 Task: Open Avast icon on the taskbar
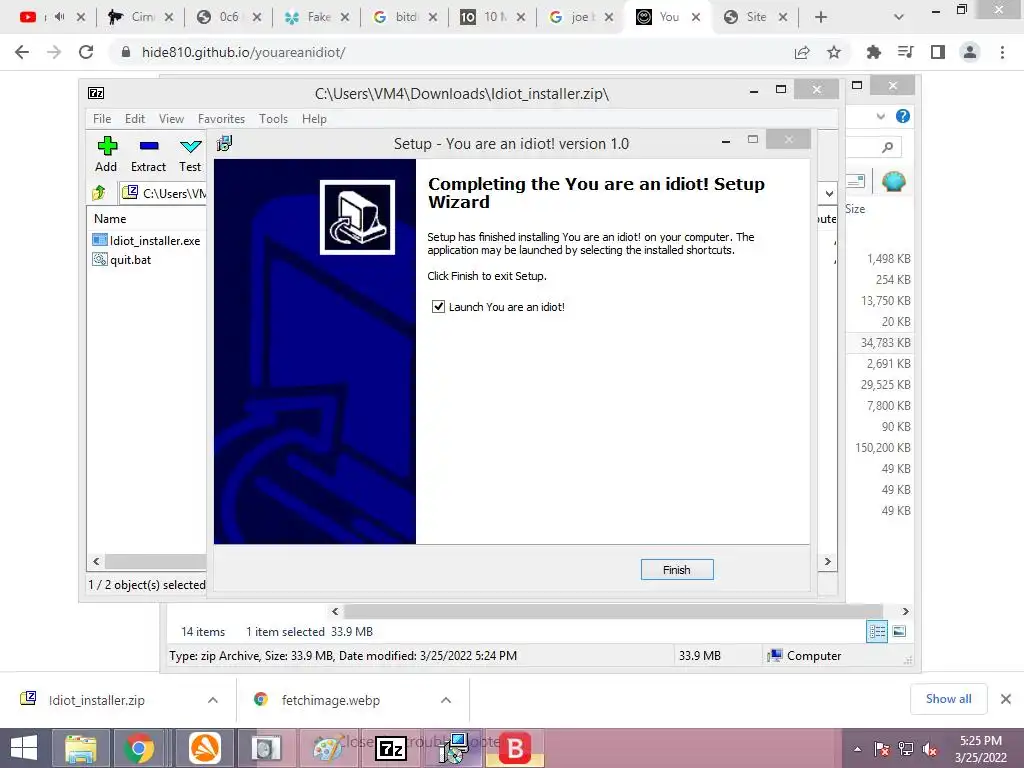(x=205, y=748)
